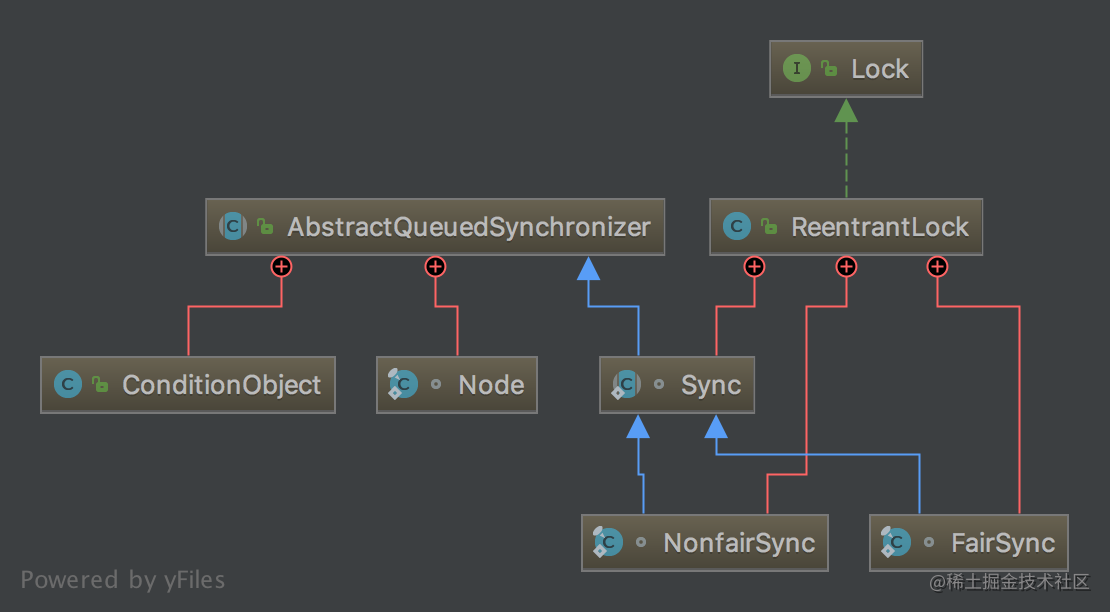Screen dimensions: 1110x612
Task: Click the public visibility icon on ConditionObject
Action: pos(100,384)
